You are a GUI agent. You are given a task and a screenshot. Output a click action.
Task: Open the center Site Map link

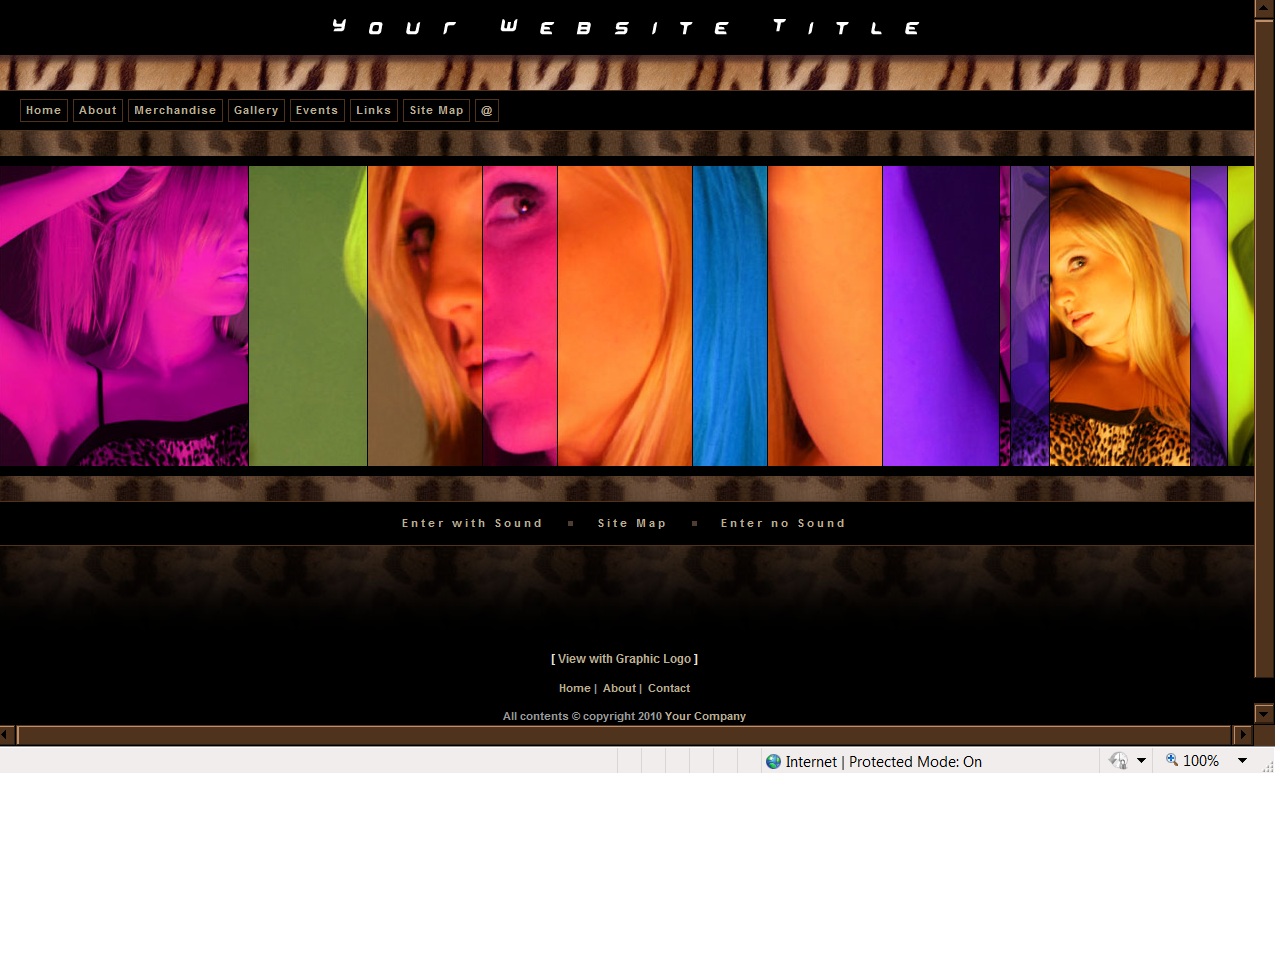632,523
